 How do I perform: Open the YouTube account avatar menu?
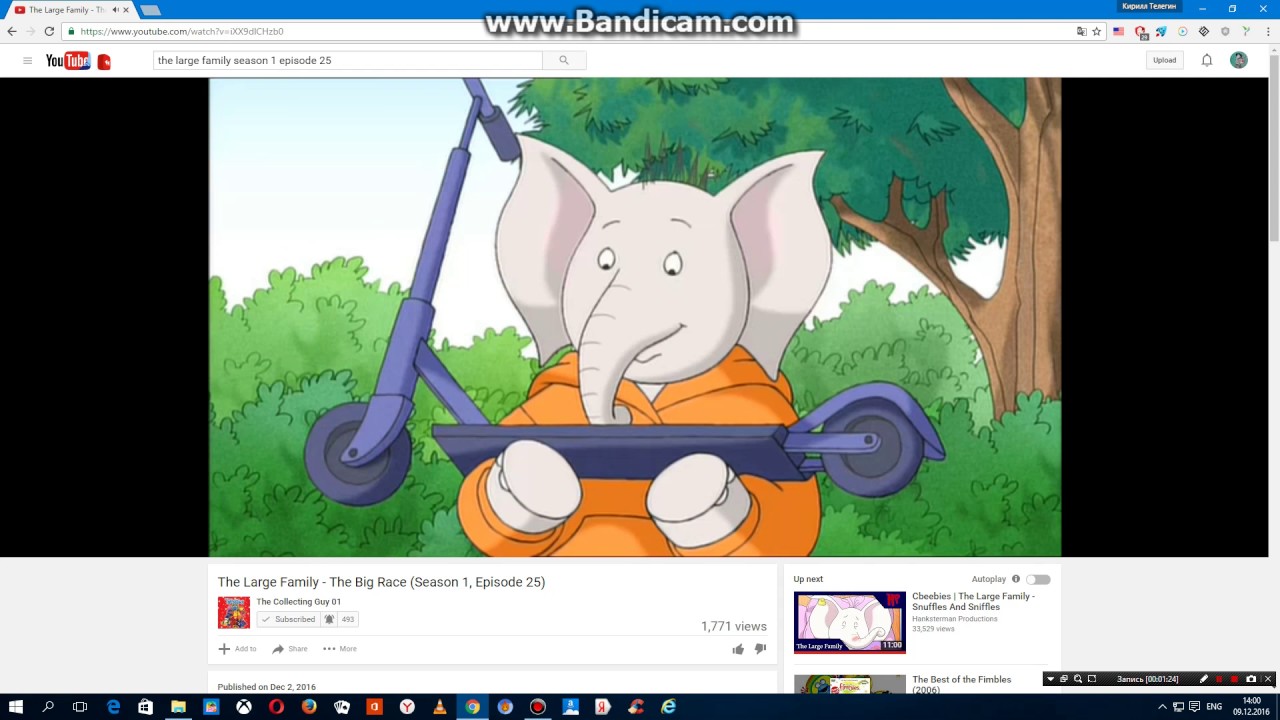pyautogui.click(x=1239, y=60)
